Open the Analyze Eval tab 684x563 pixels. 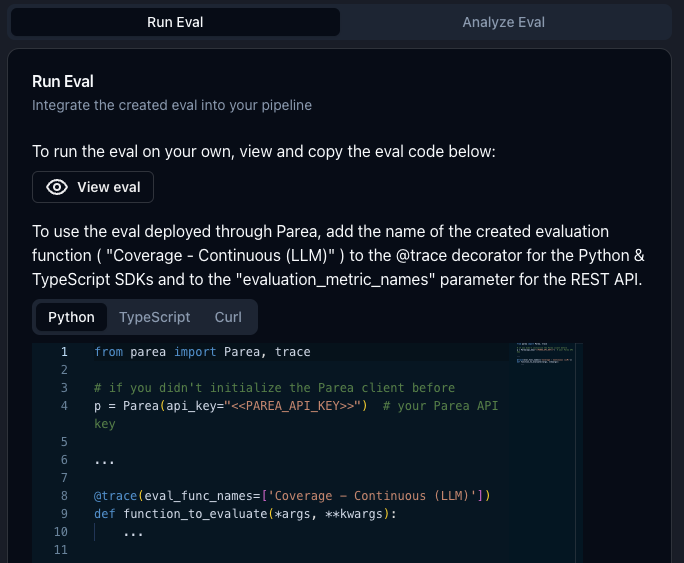click(x=503, y=22)
